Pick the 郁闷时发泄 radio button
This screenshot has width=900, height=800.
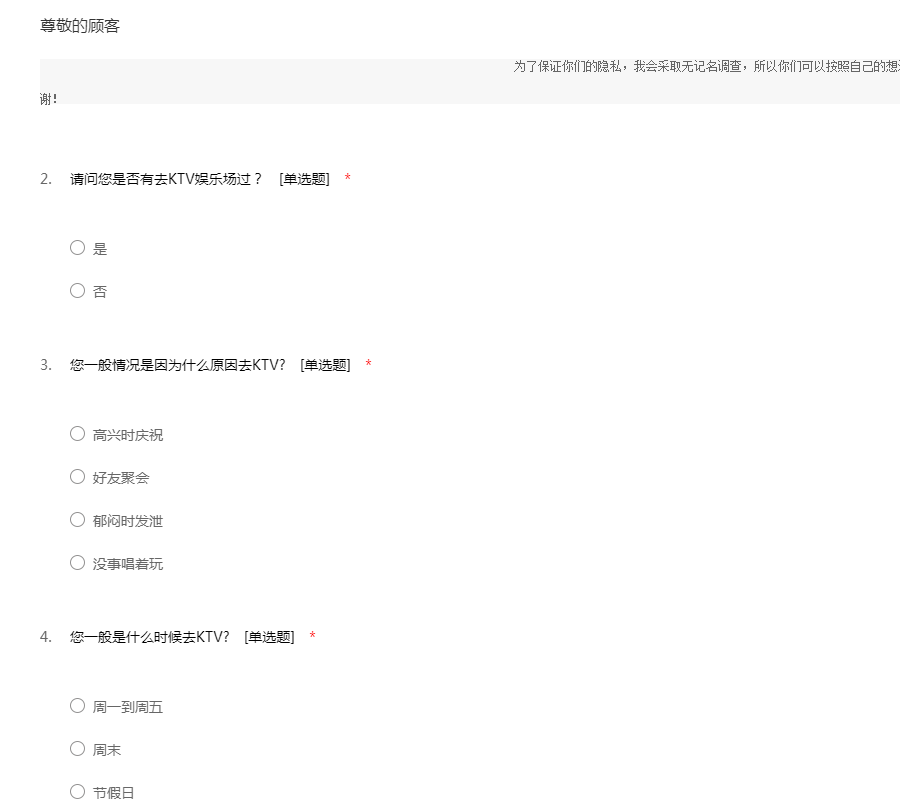[77, 520]
